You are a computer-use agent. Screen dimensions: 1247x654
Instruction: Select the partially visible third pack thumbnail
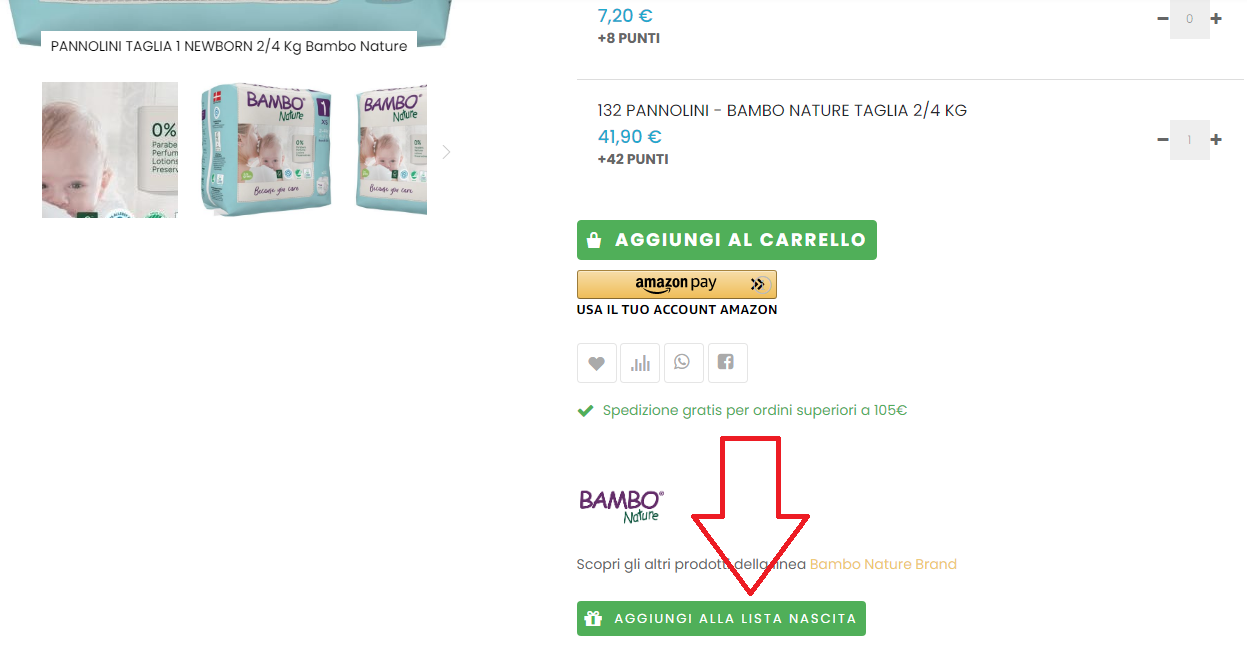pyautogui.click(x=391, y=150)
